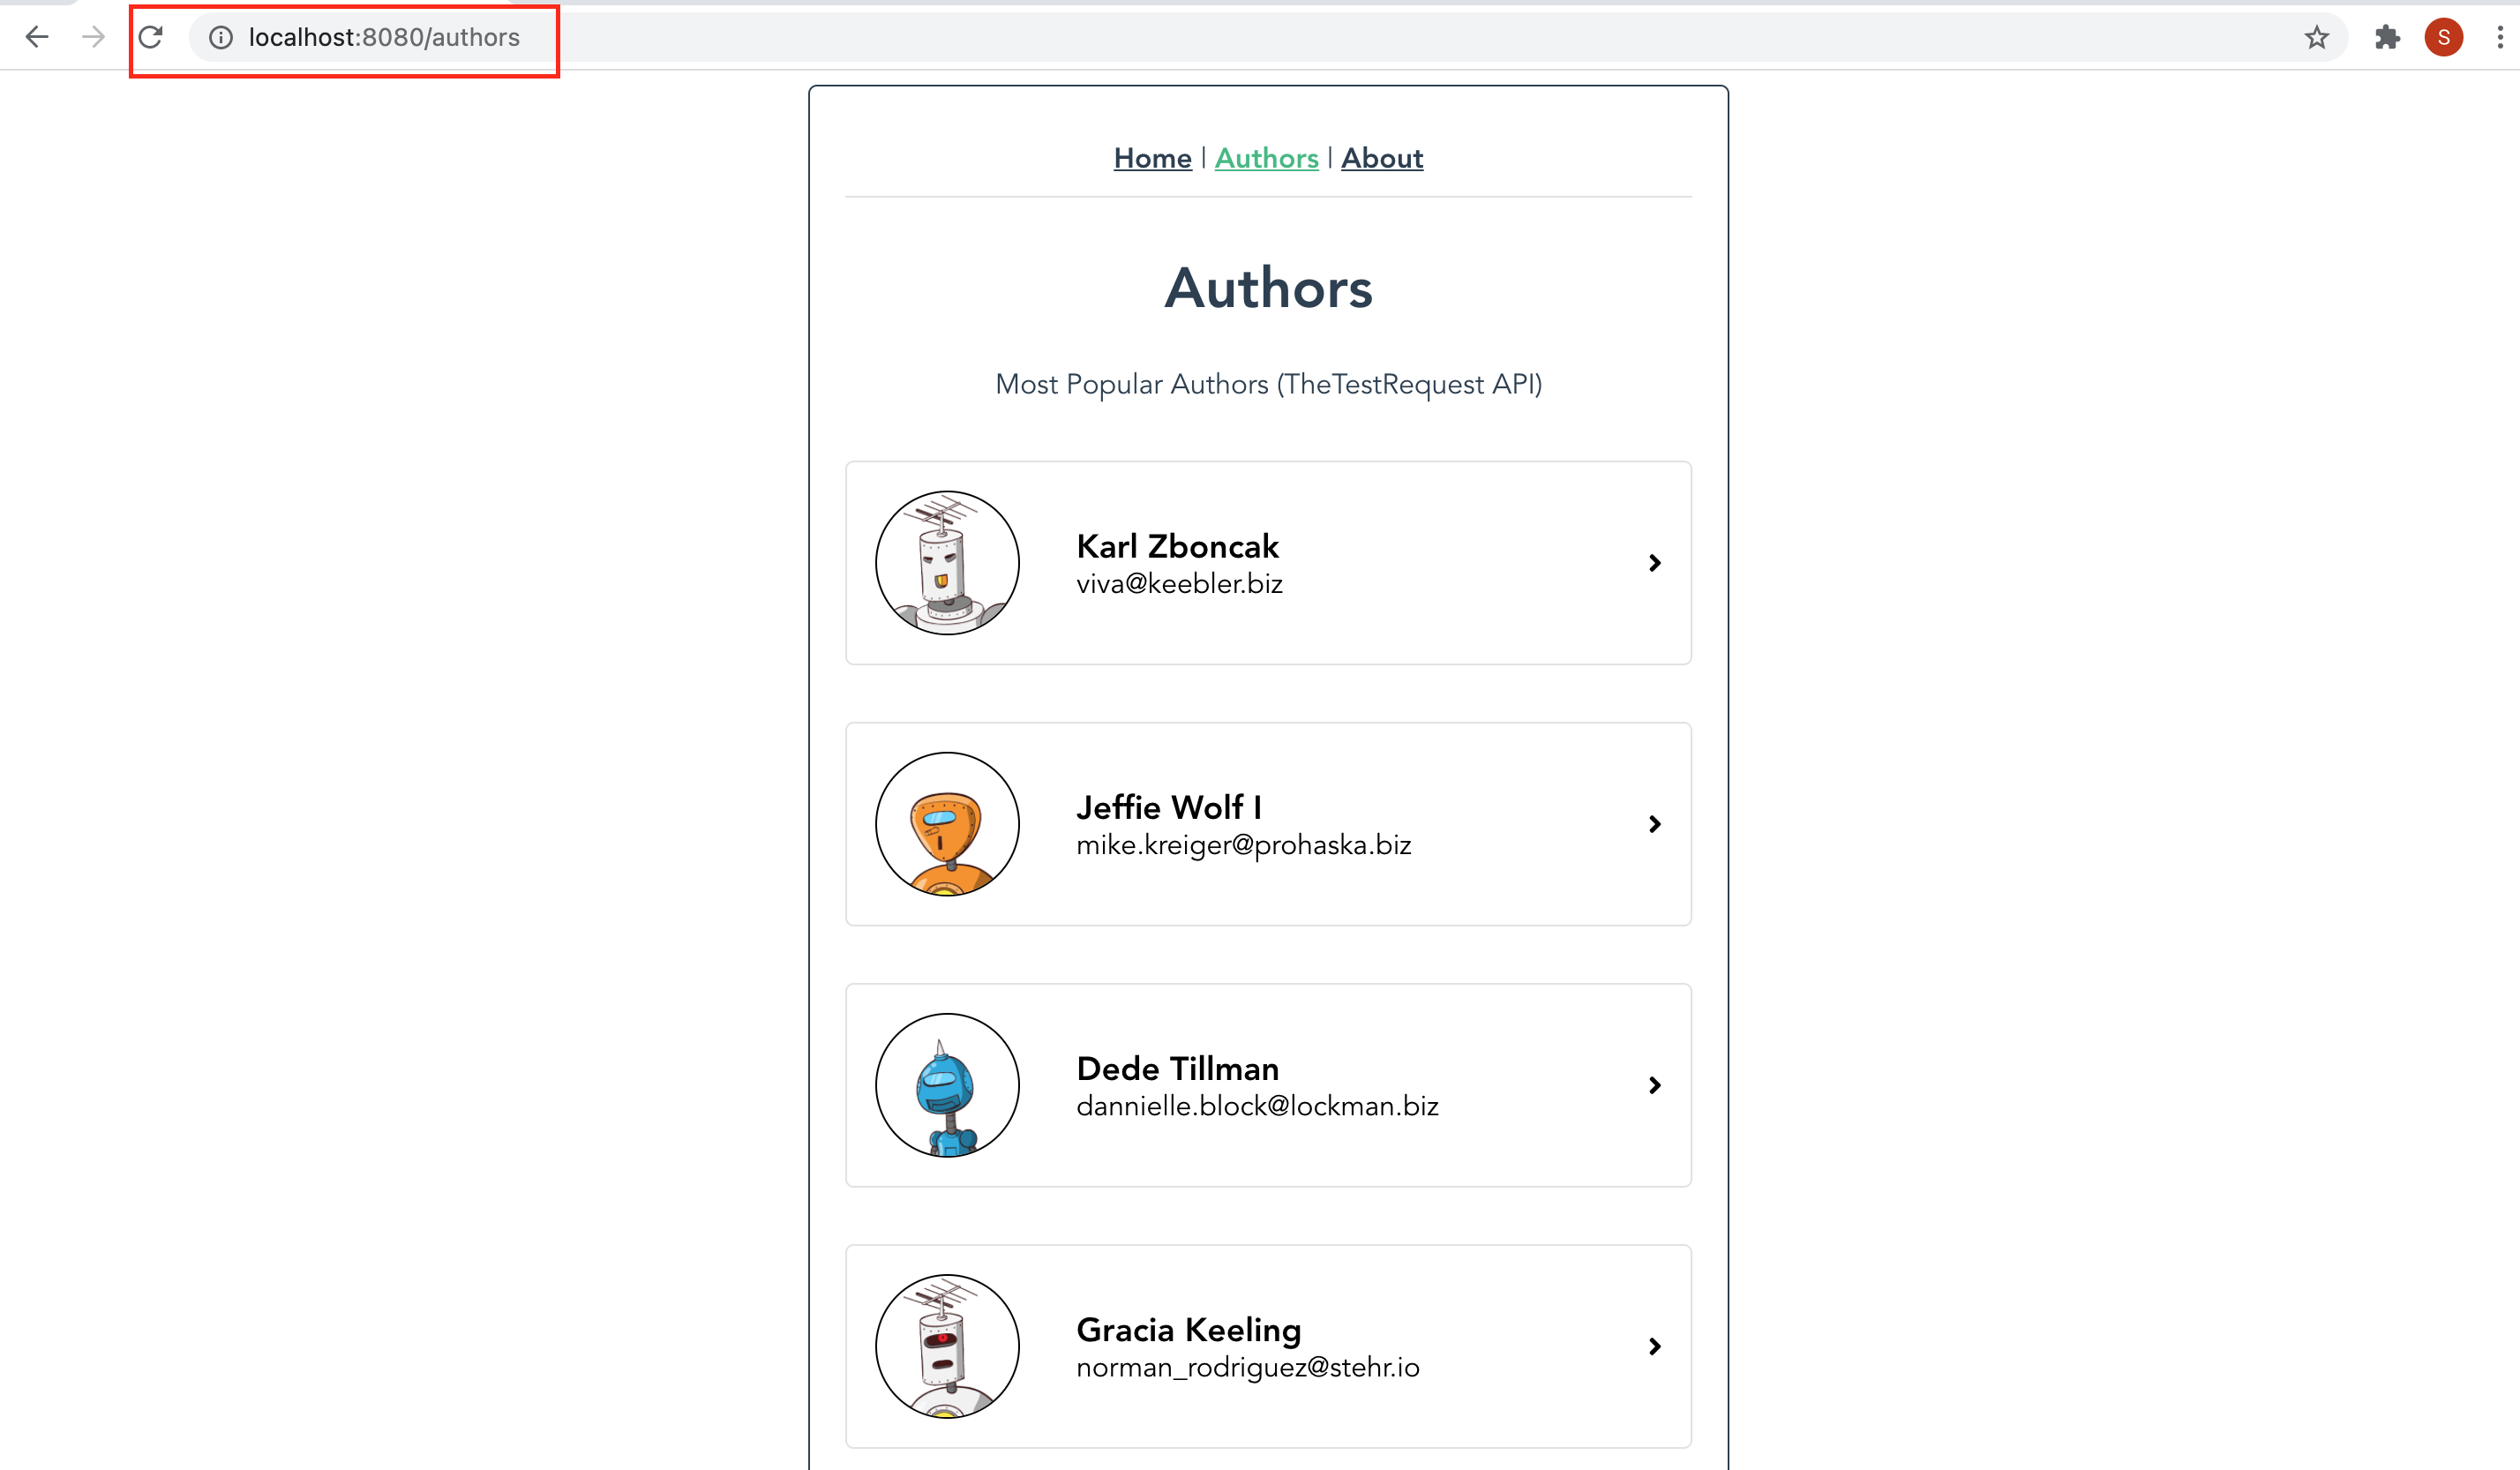This screenshot has width=2520, height=1470.
Task: Click the browser forward arrow
Action: tap(93, 38)
